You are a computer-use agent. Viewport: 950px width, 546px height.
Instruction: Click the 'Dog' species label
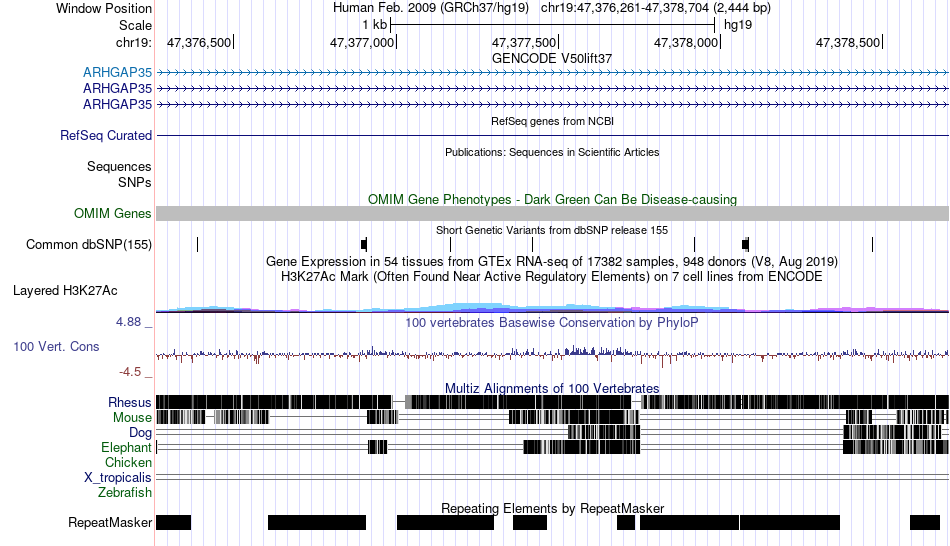[x=141, y=433]
